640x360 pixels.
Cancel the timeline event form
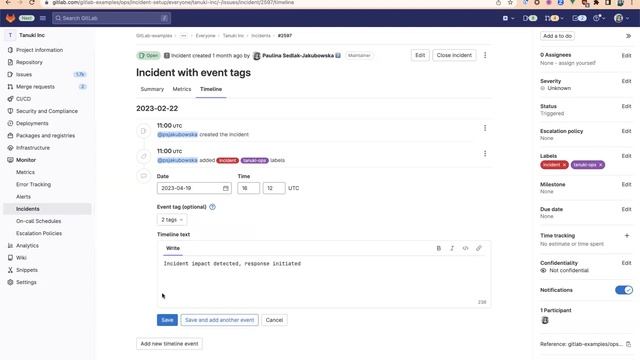[274, 320]
